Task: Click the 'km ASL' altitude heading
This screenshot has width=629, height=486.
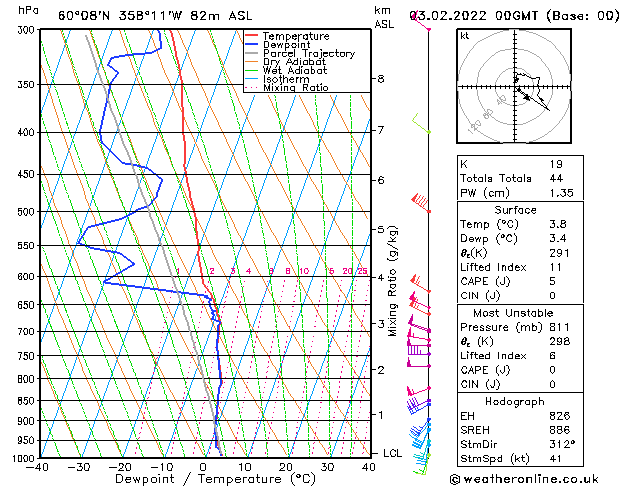Action: coord(384,17)
